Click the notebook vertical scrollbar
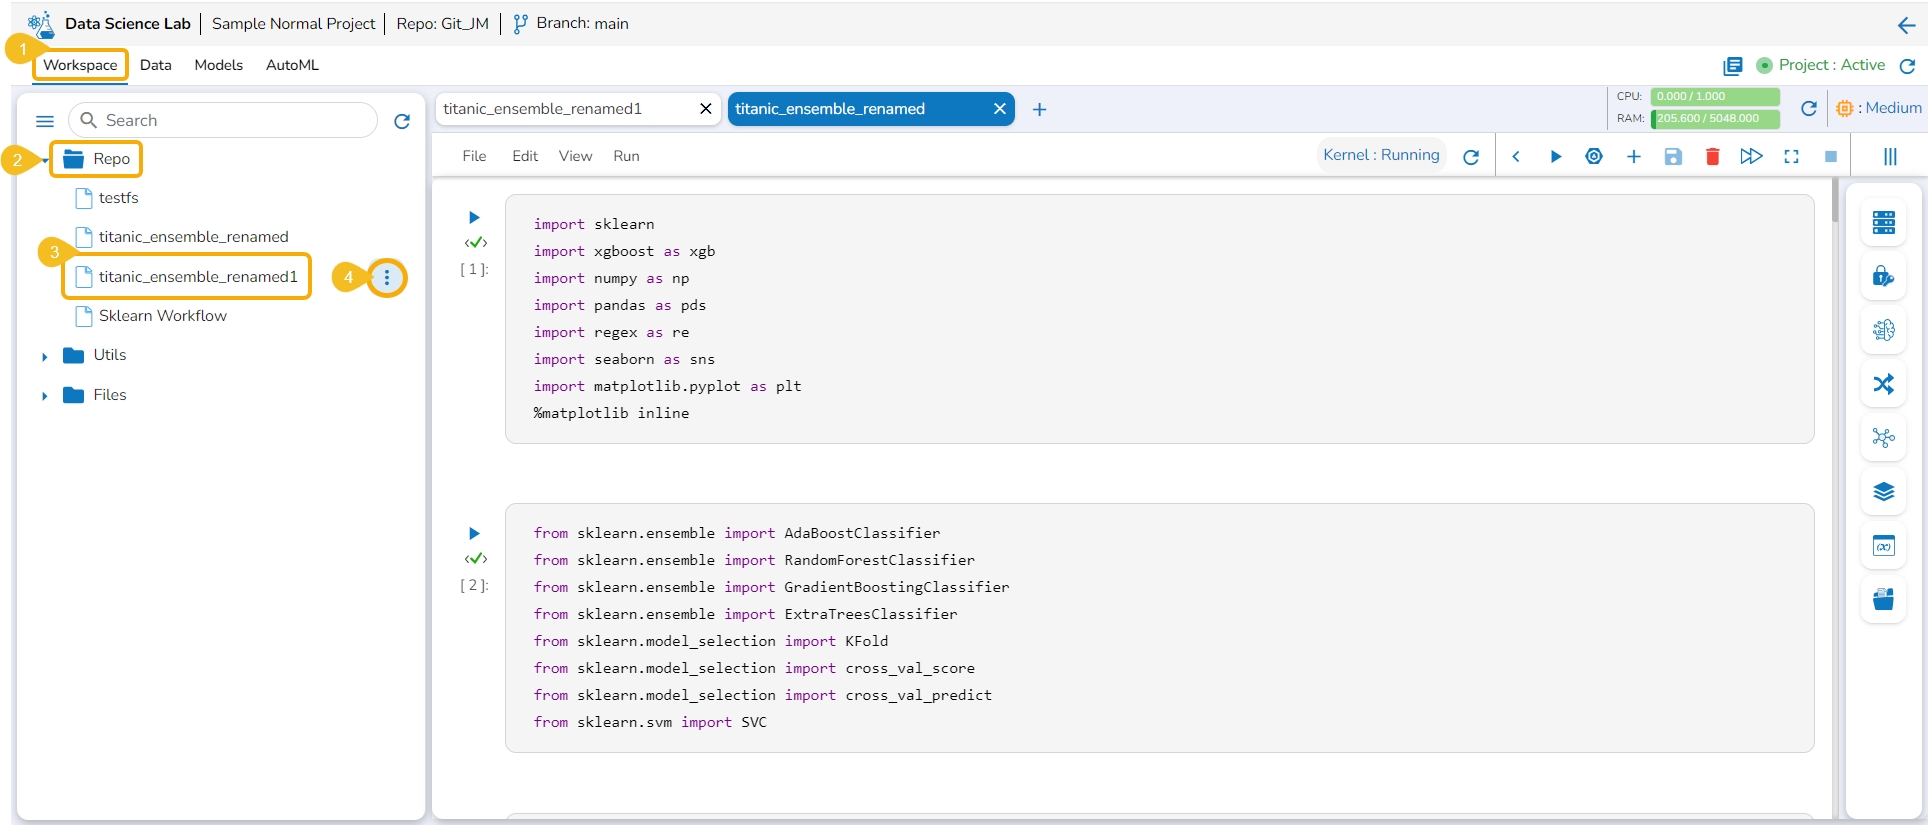 click(x=1834, y=200)
